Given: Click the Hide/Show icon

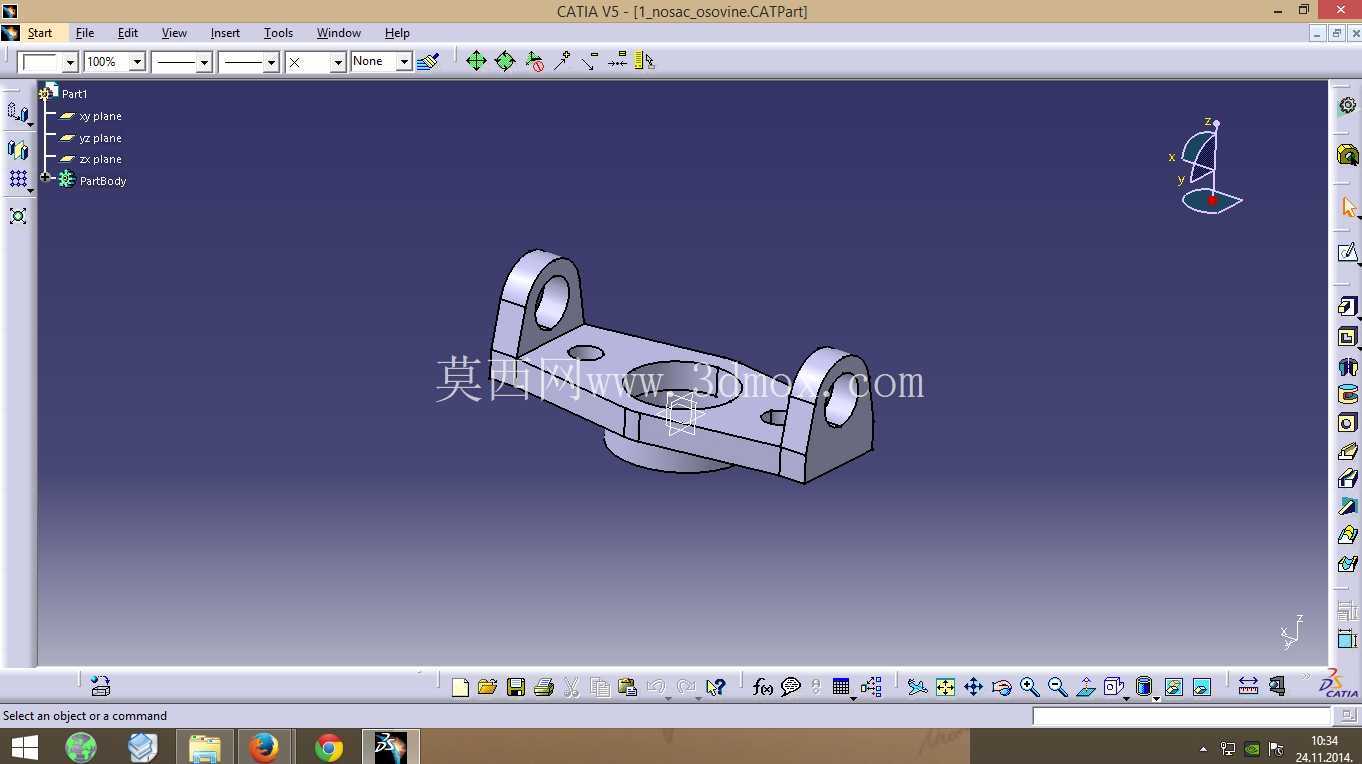Looking at the screenshot, I should (x=1173, y=687).
